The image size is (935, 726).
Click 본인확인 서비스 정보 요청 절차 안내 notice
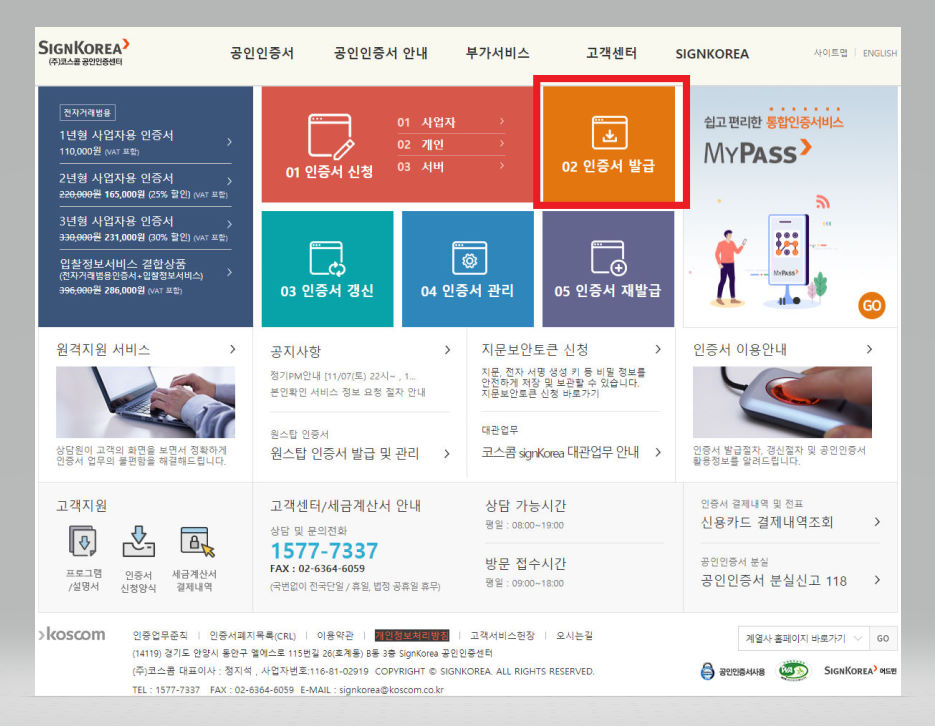point(348,392)
